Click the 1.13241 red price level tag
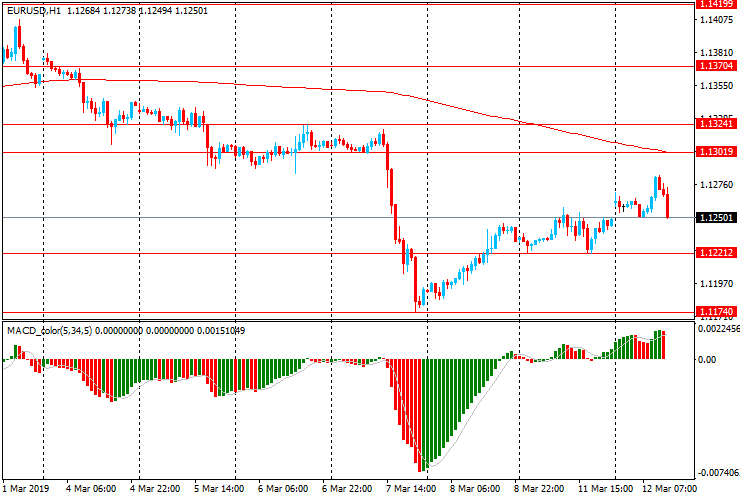The height and width of the screenshot is (500, 740). click(717, 125)
